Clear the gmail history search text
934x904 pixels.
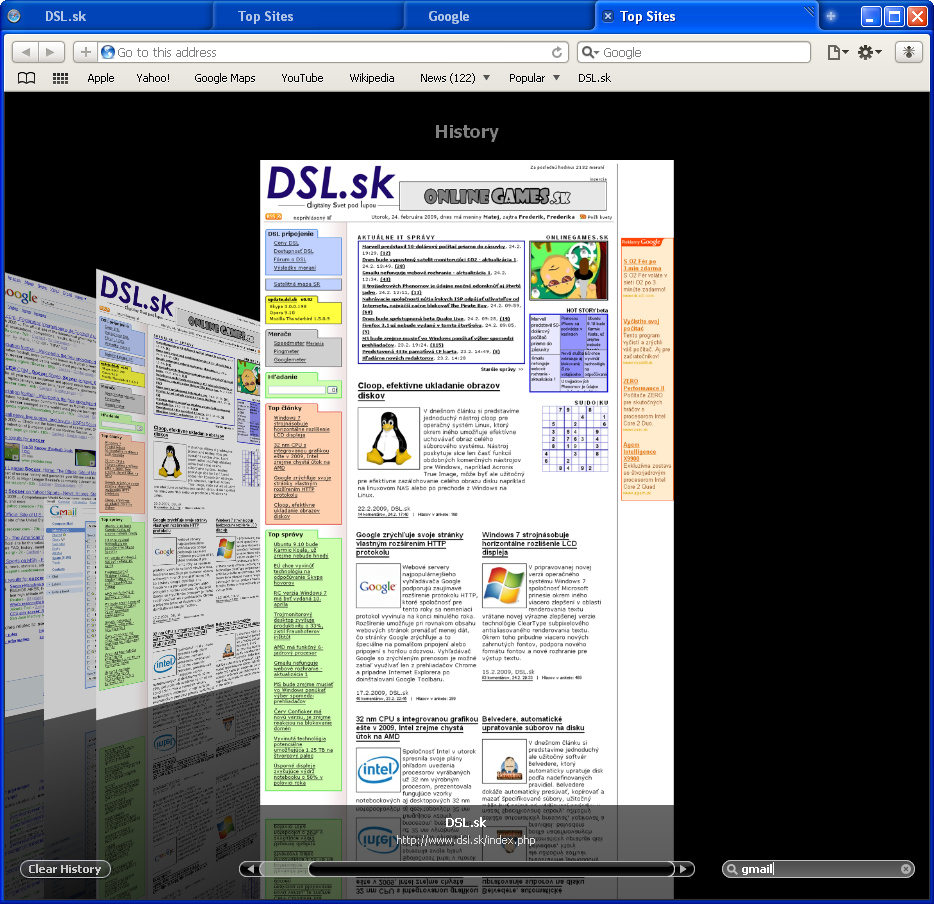pos(905,869)
